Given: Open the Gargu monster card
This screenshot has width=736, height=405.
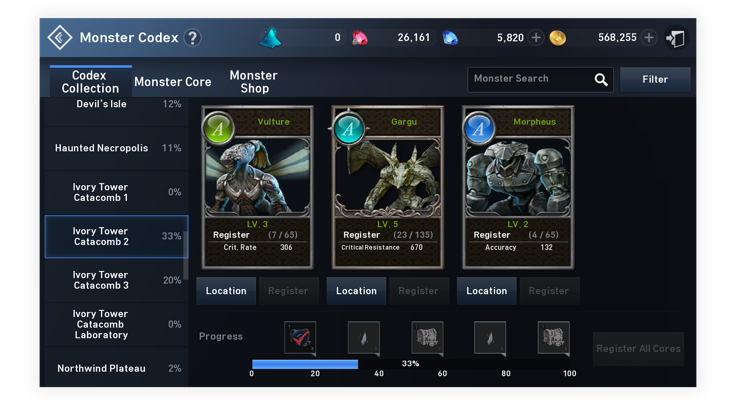Looking at the screenshot, I should pyautogui.click(x=387, y=187).
